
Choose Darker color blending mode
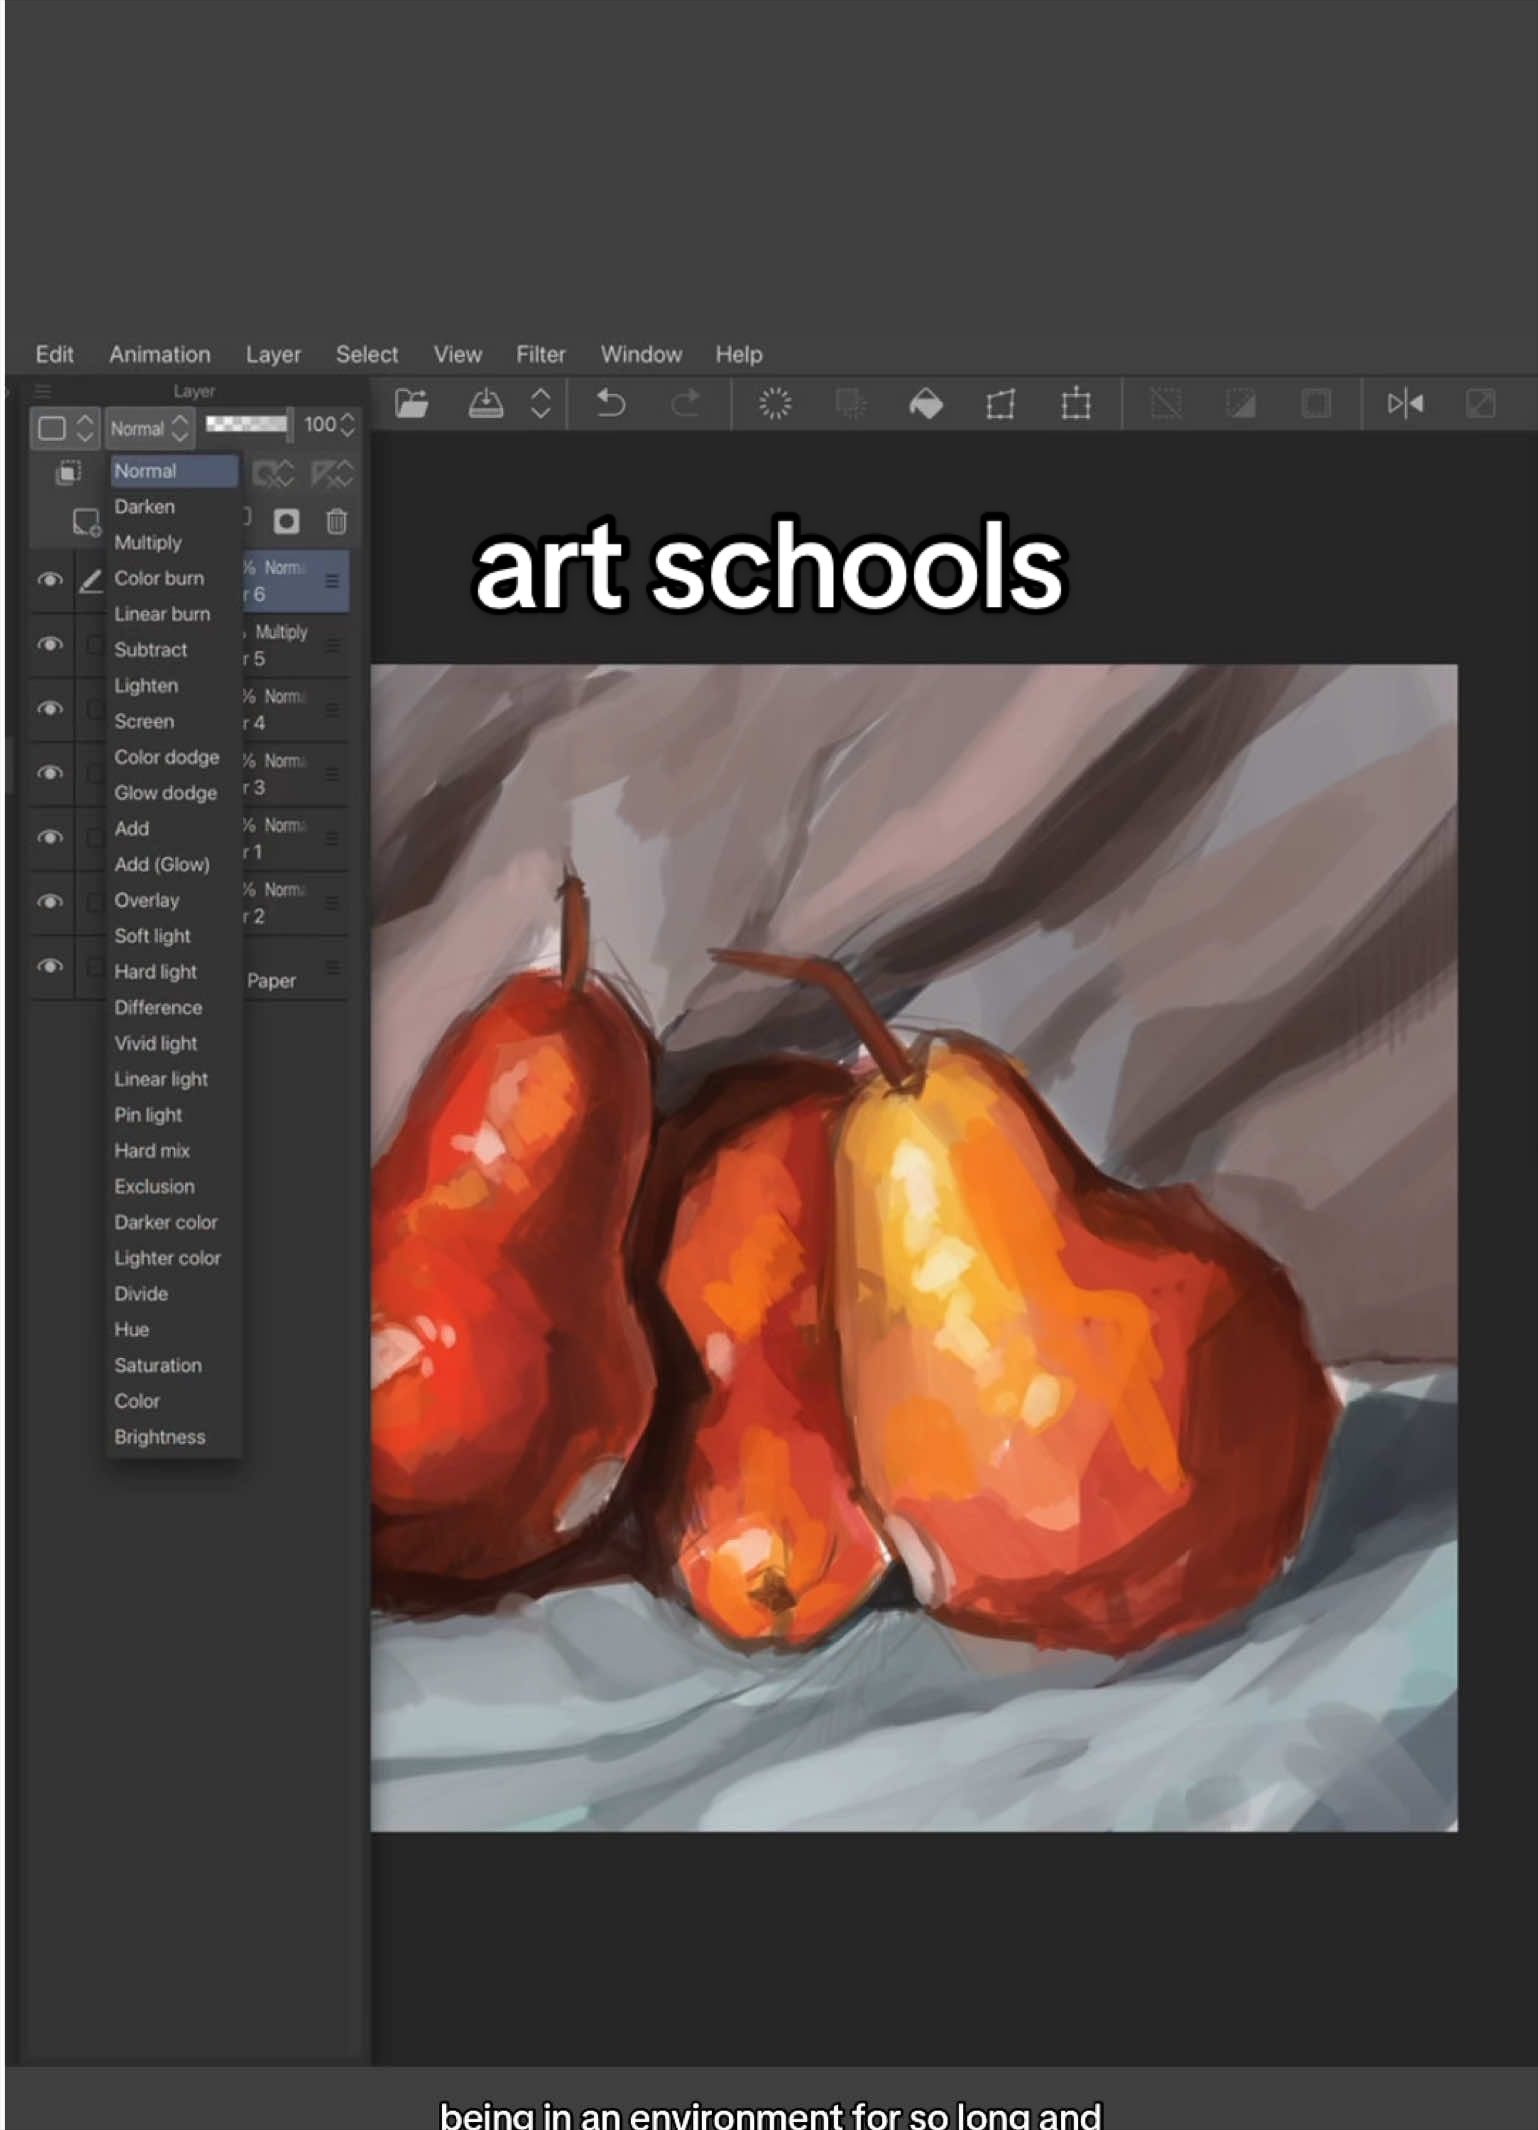coord(166,1222)
